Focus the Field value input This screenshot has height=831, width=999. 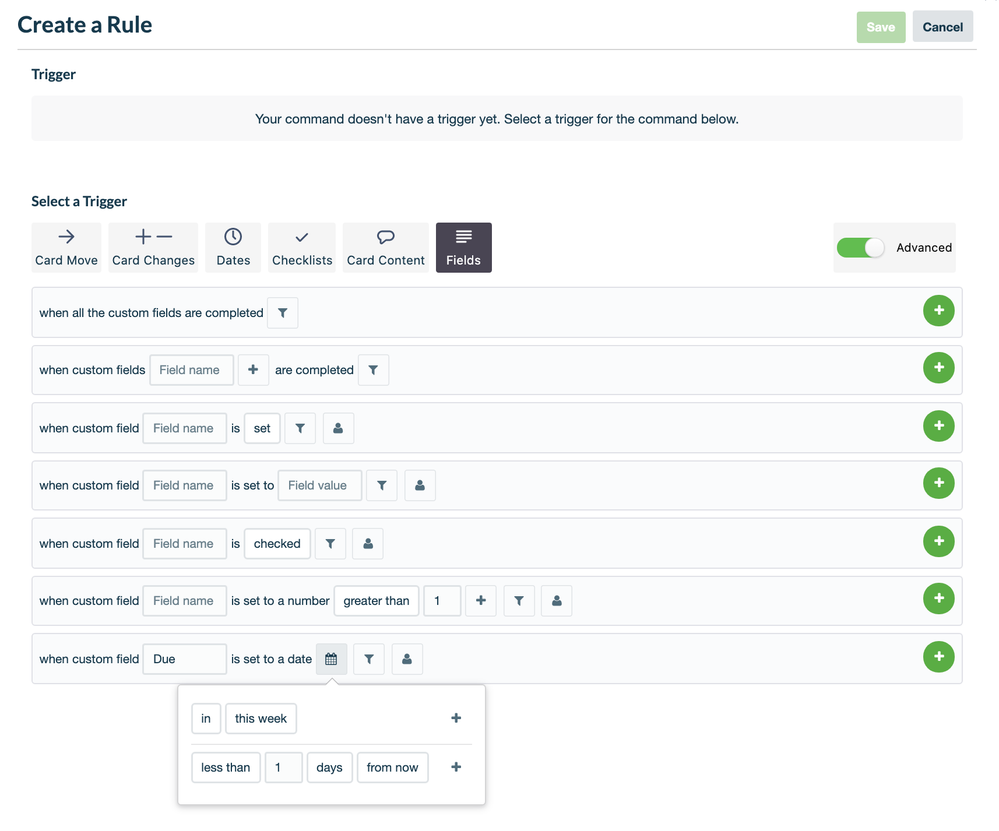[x=320, y=486]
